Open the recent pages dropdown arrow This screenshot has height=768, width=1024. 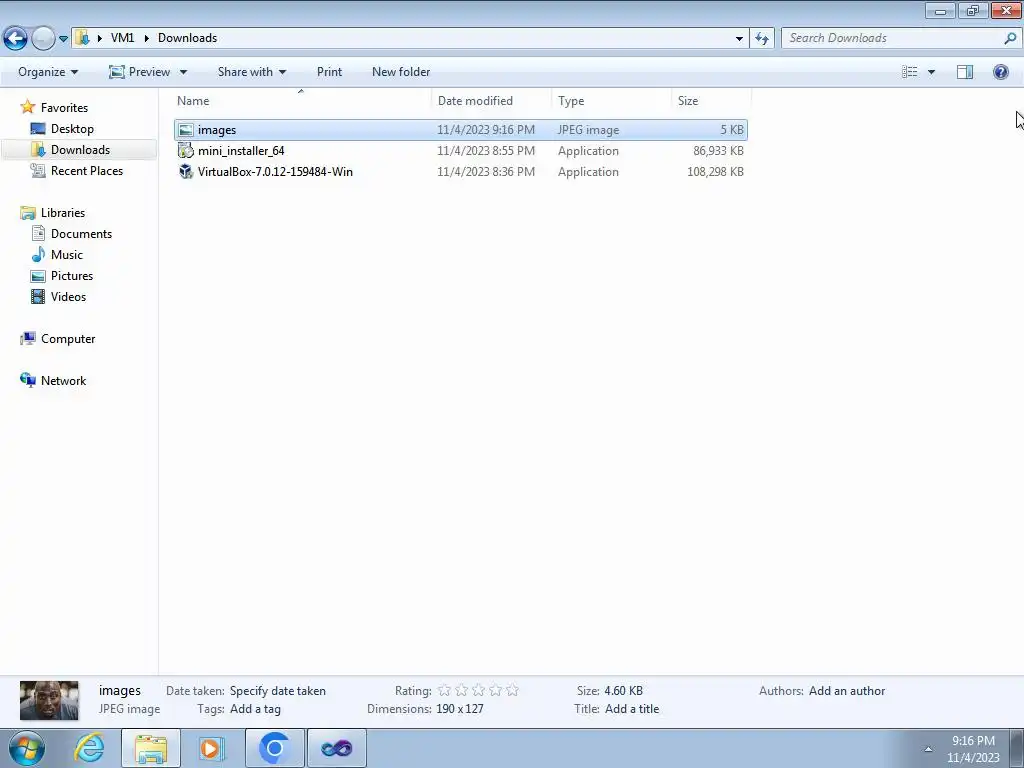(63, 39)
